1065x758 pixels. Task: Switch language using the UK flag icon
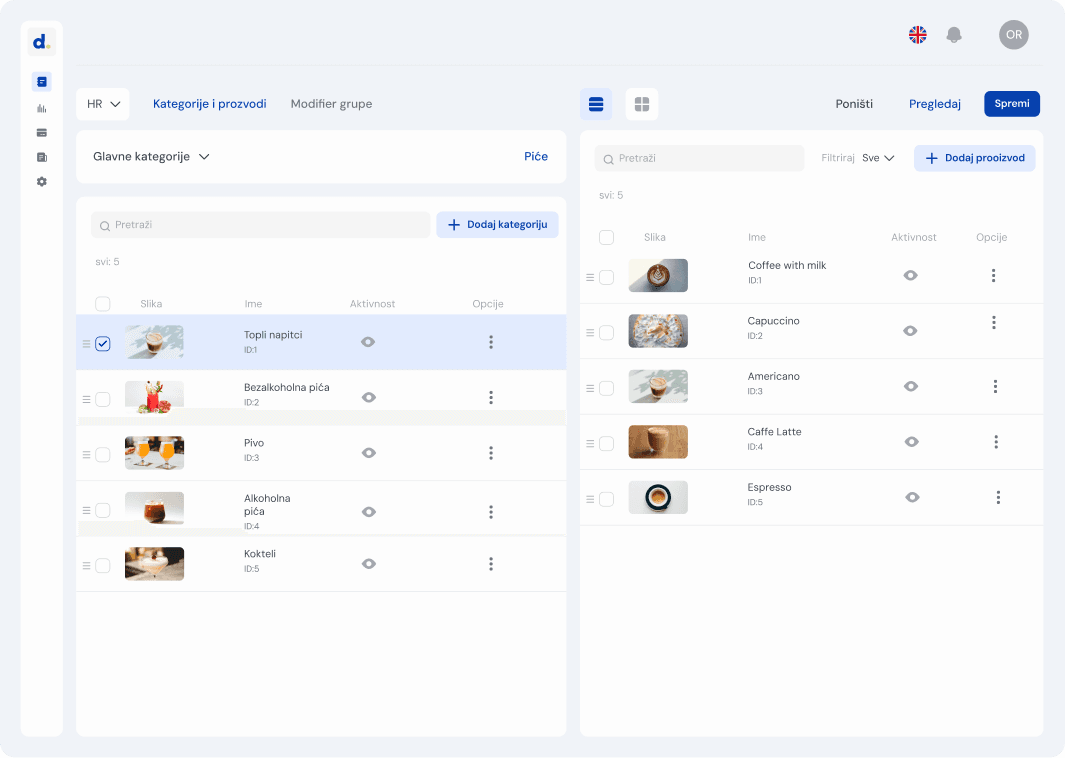pyautogui.click(x=917, y=35)
